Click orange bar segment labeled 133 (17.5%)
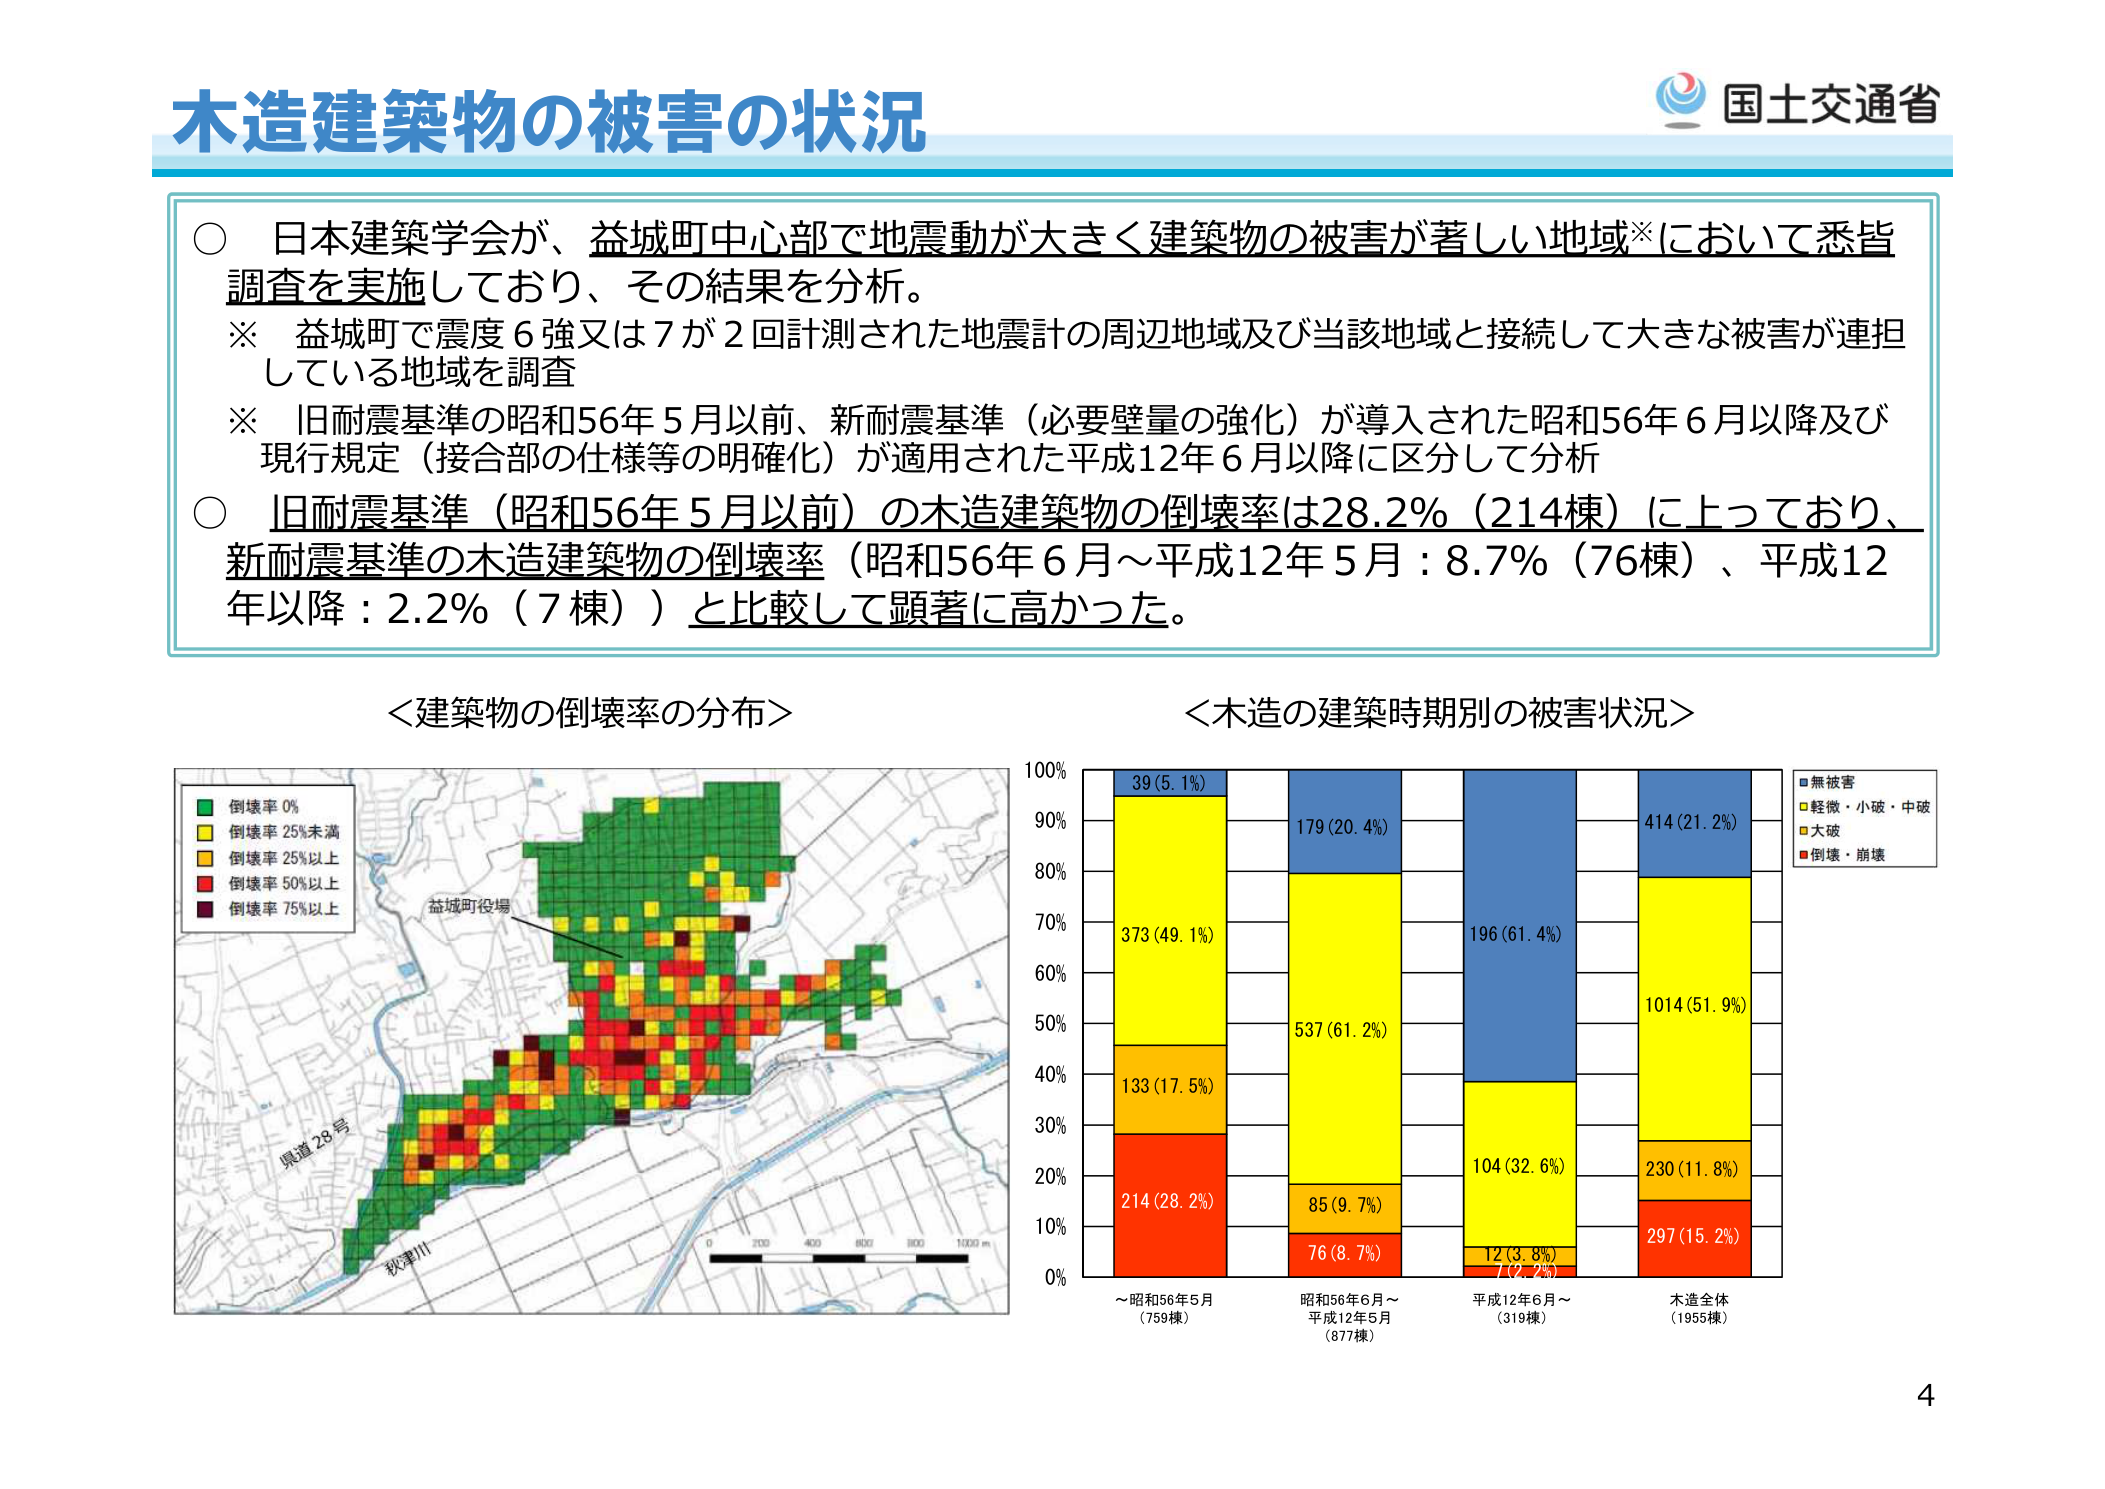Image resolution: width=2105 pixels, height=1489 pixels. [1169, 1089]
